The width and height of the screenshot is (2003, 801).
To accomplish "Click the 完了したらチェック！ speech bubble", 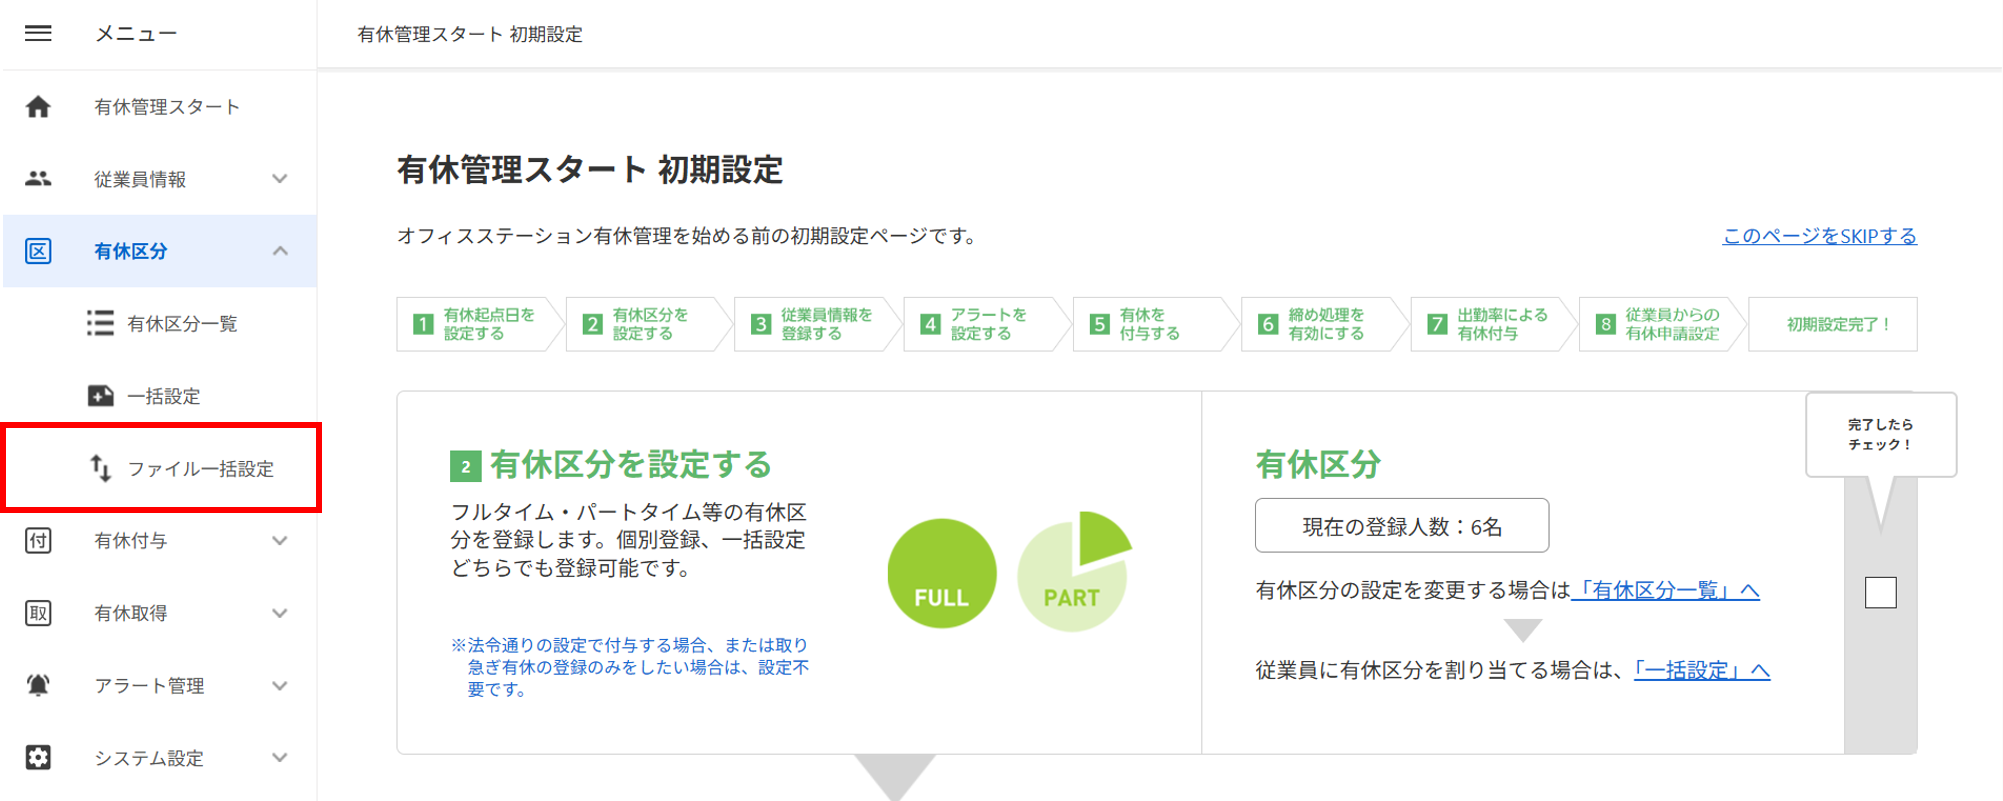I will point(1881,435).
